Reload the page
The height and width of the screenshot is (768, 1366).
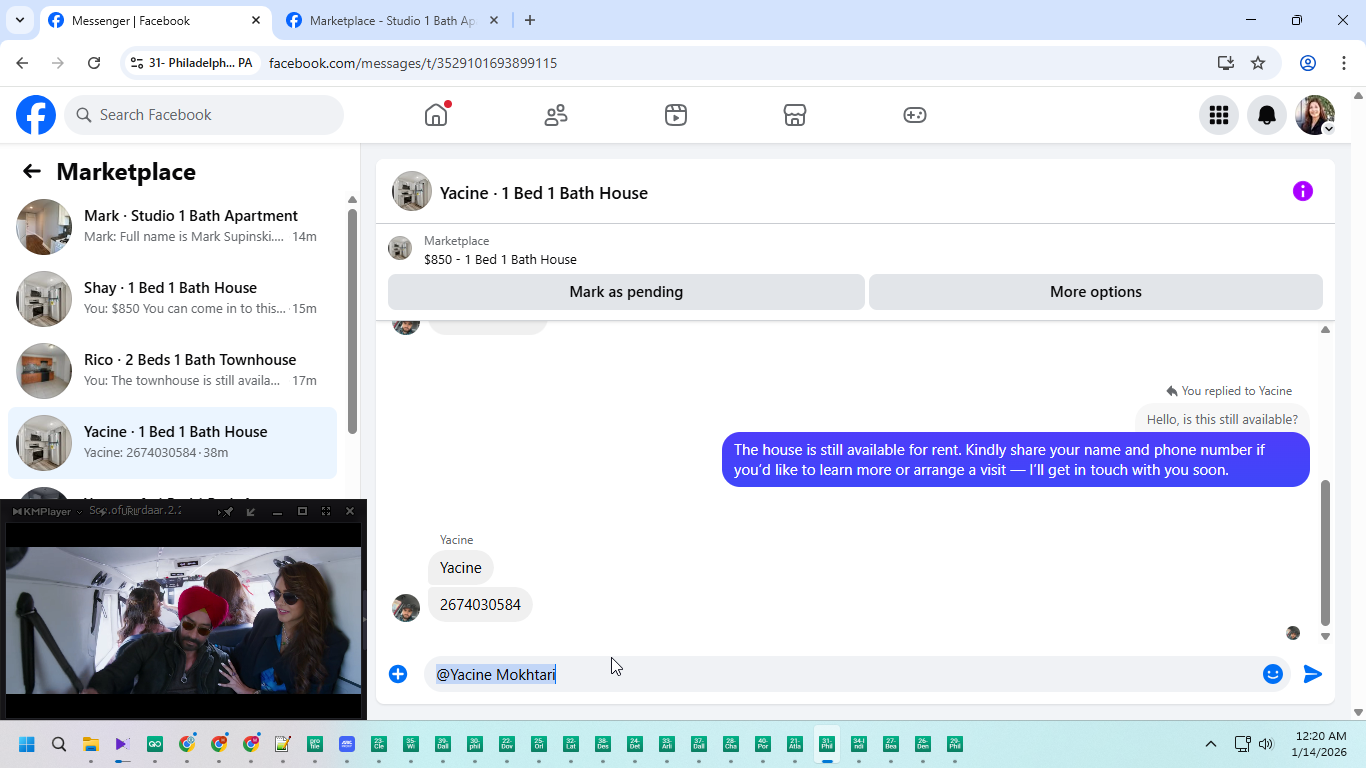(94, 63)
